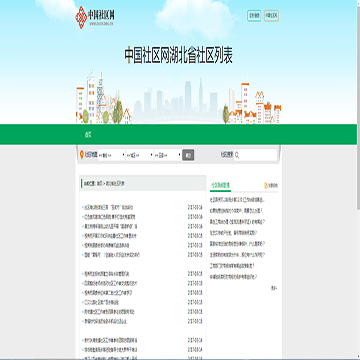Click the green-bordered button in the header
Screen dimensions: 360x360
click(x=254, y=16)
